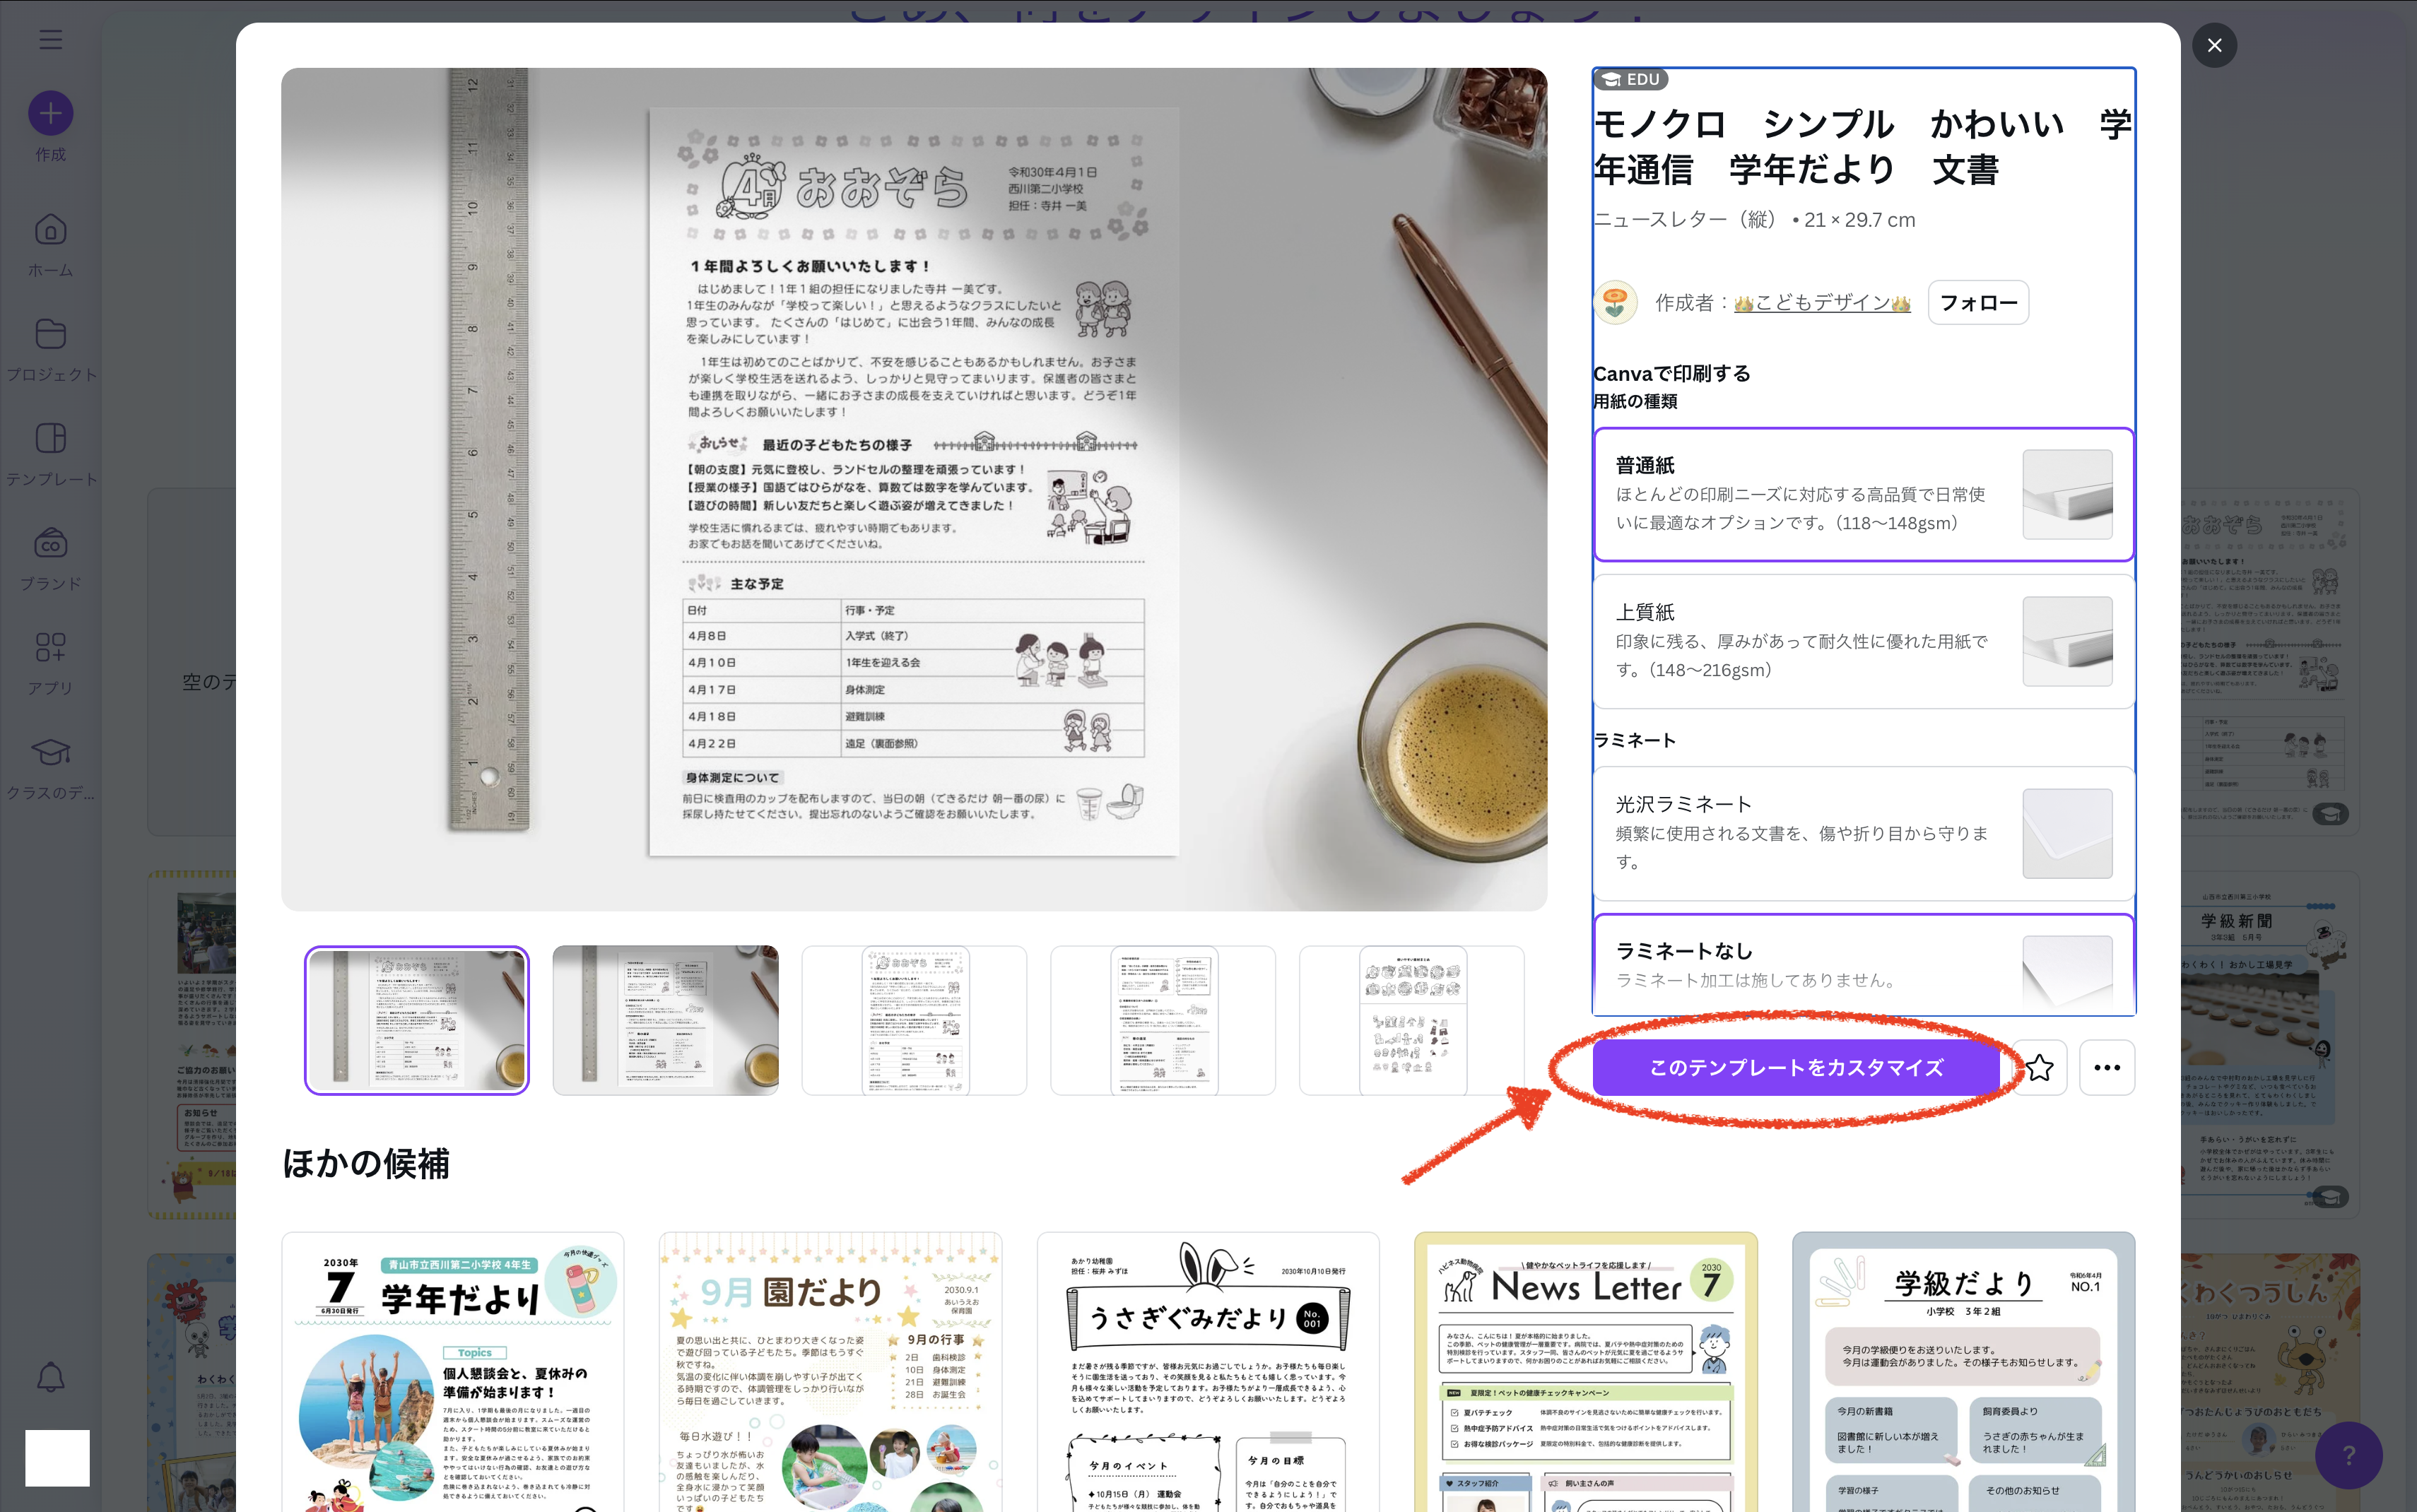Open 学級だより NO.1 suggested template

(x=1964, y=1372)
